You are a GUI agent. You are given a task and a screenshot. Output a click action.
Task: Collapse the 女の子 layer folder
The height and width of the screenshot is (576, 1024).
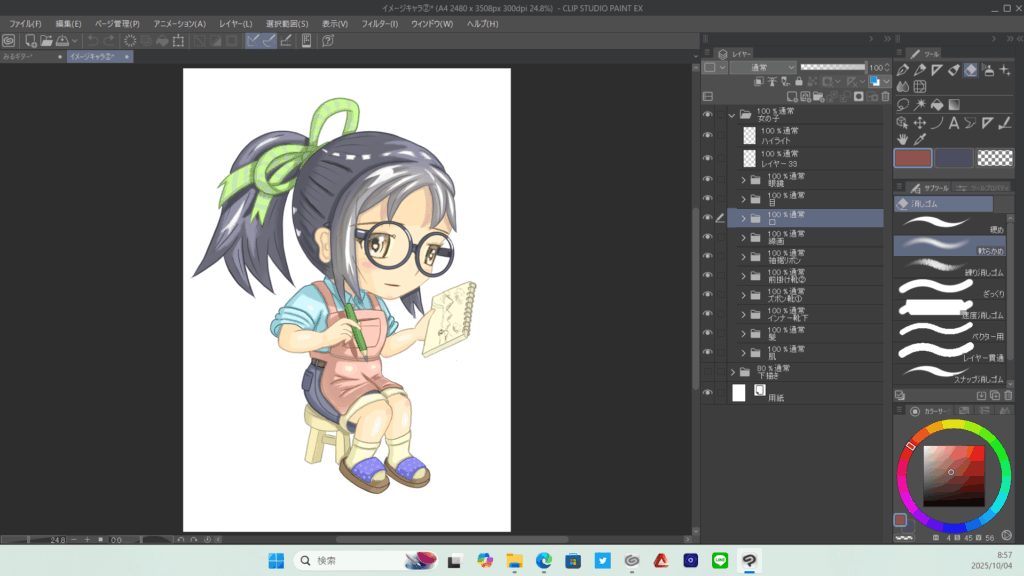732,115
